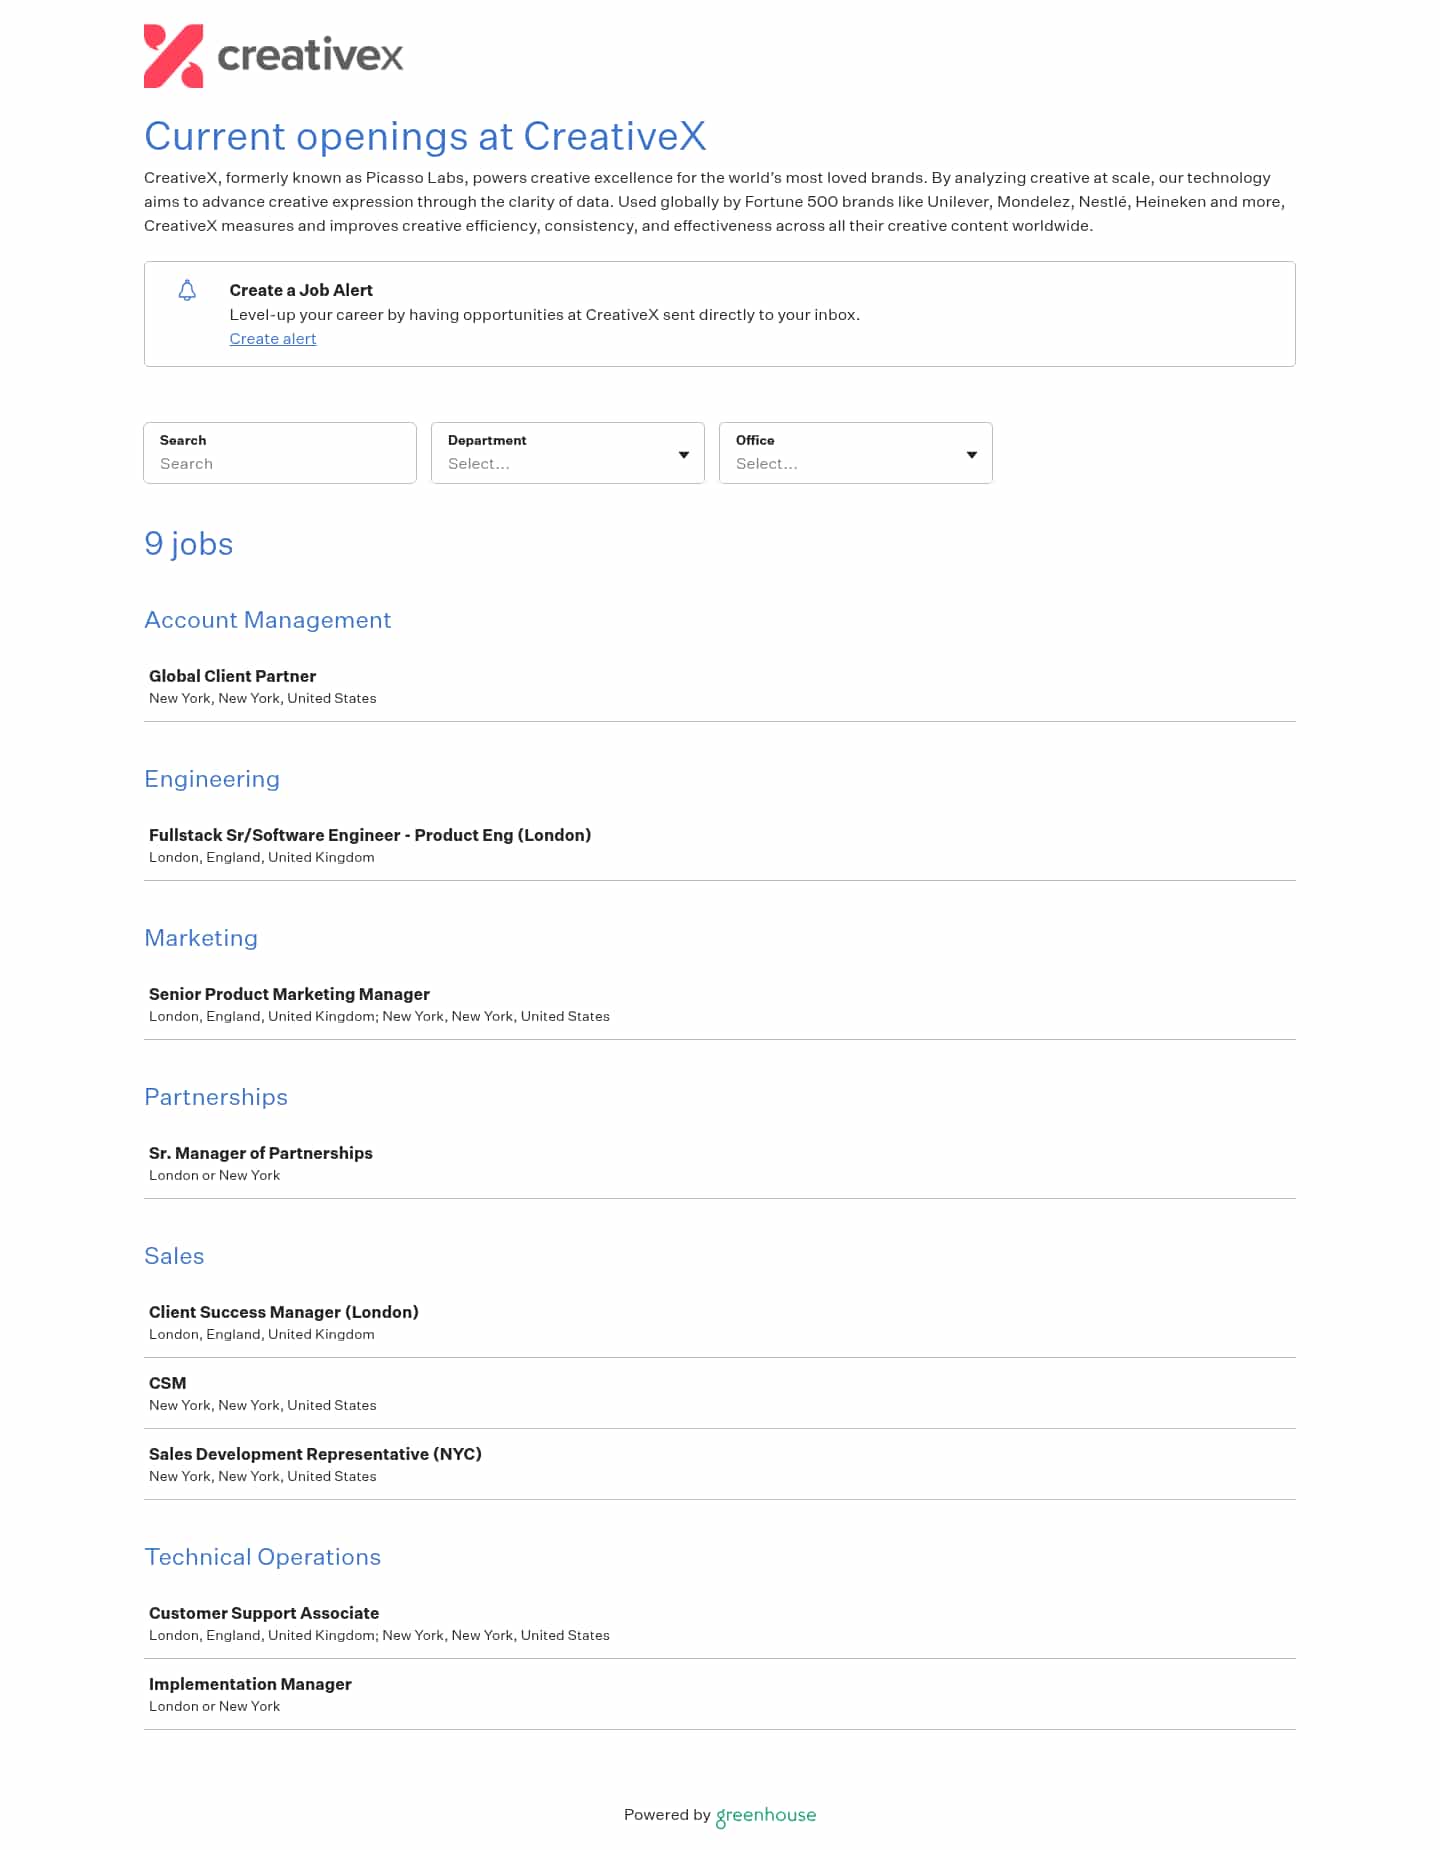1440x1850 pixels.
Task: Open the Global Client Partner job
Action: click(232, 676)
